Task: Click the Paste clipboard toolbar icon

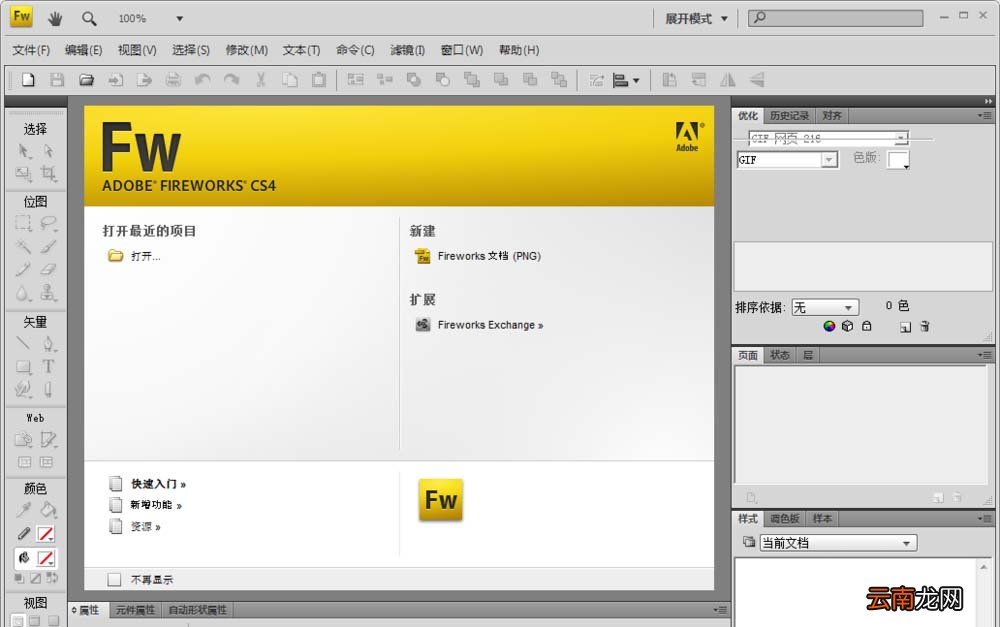Action: point(319,80)
